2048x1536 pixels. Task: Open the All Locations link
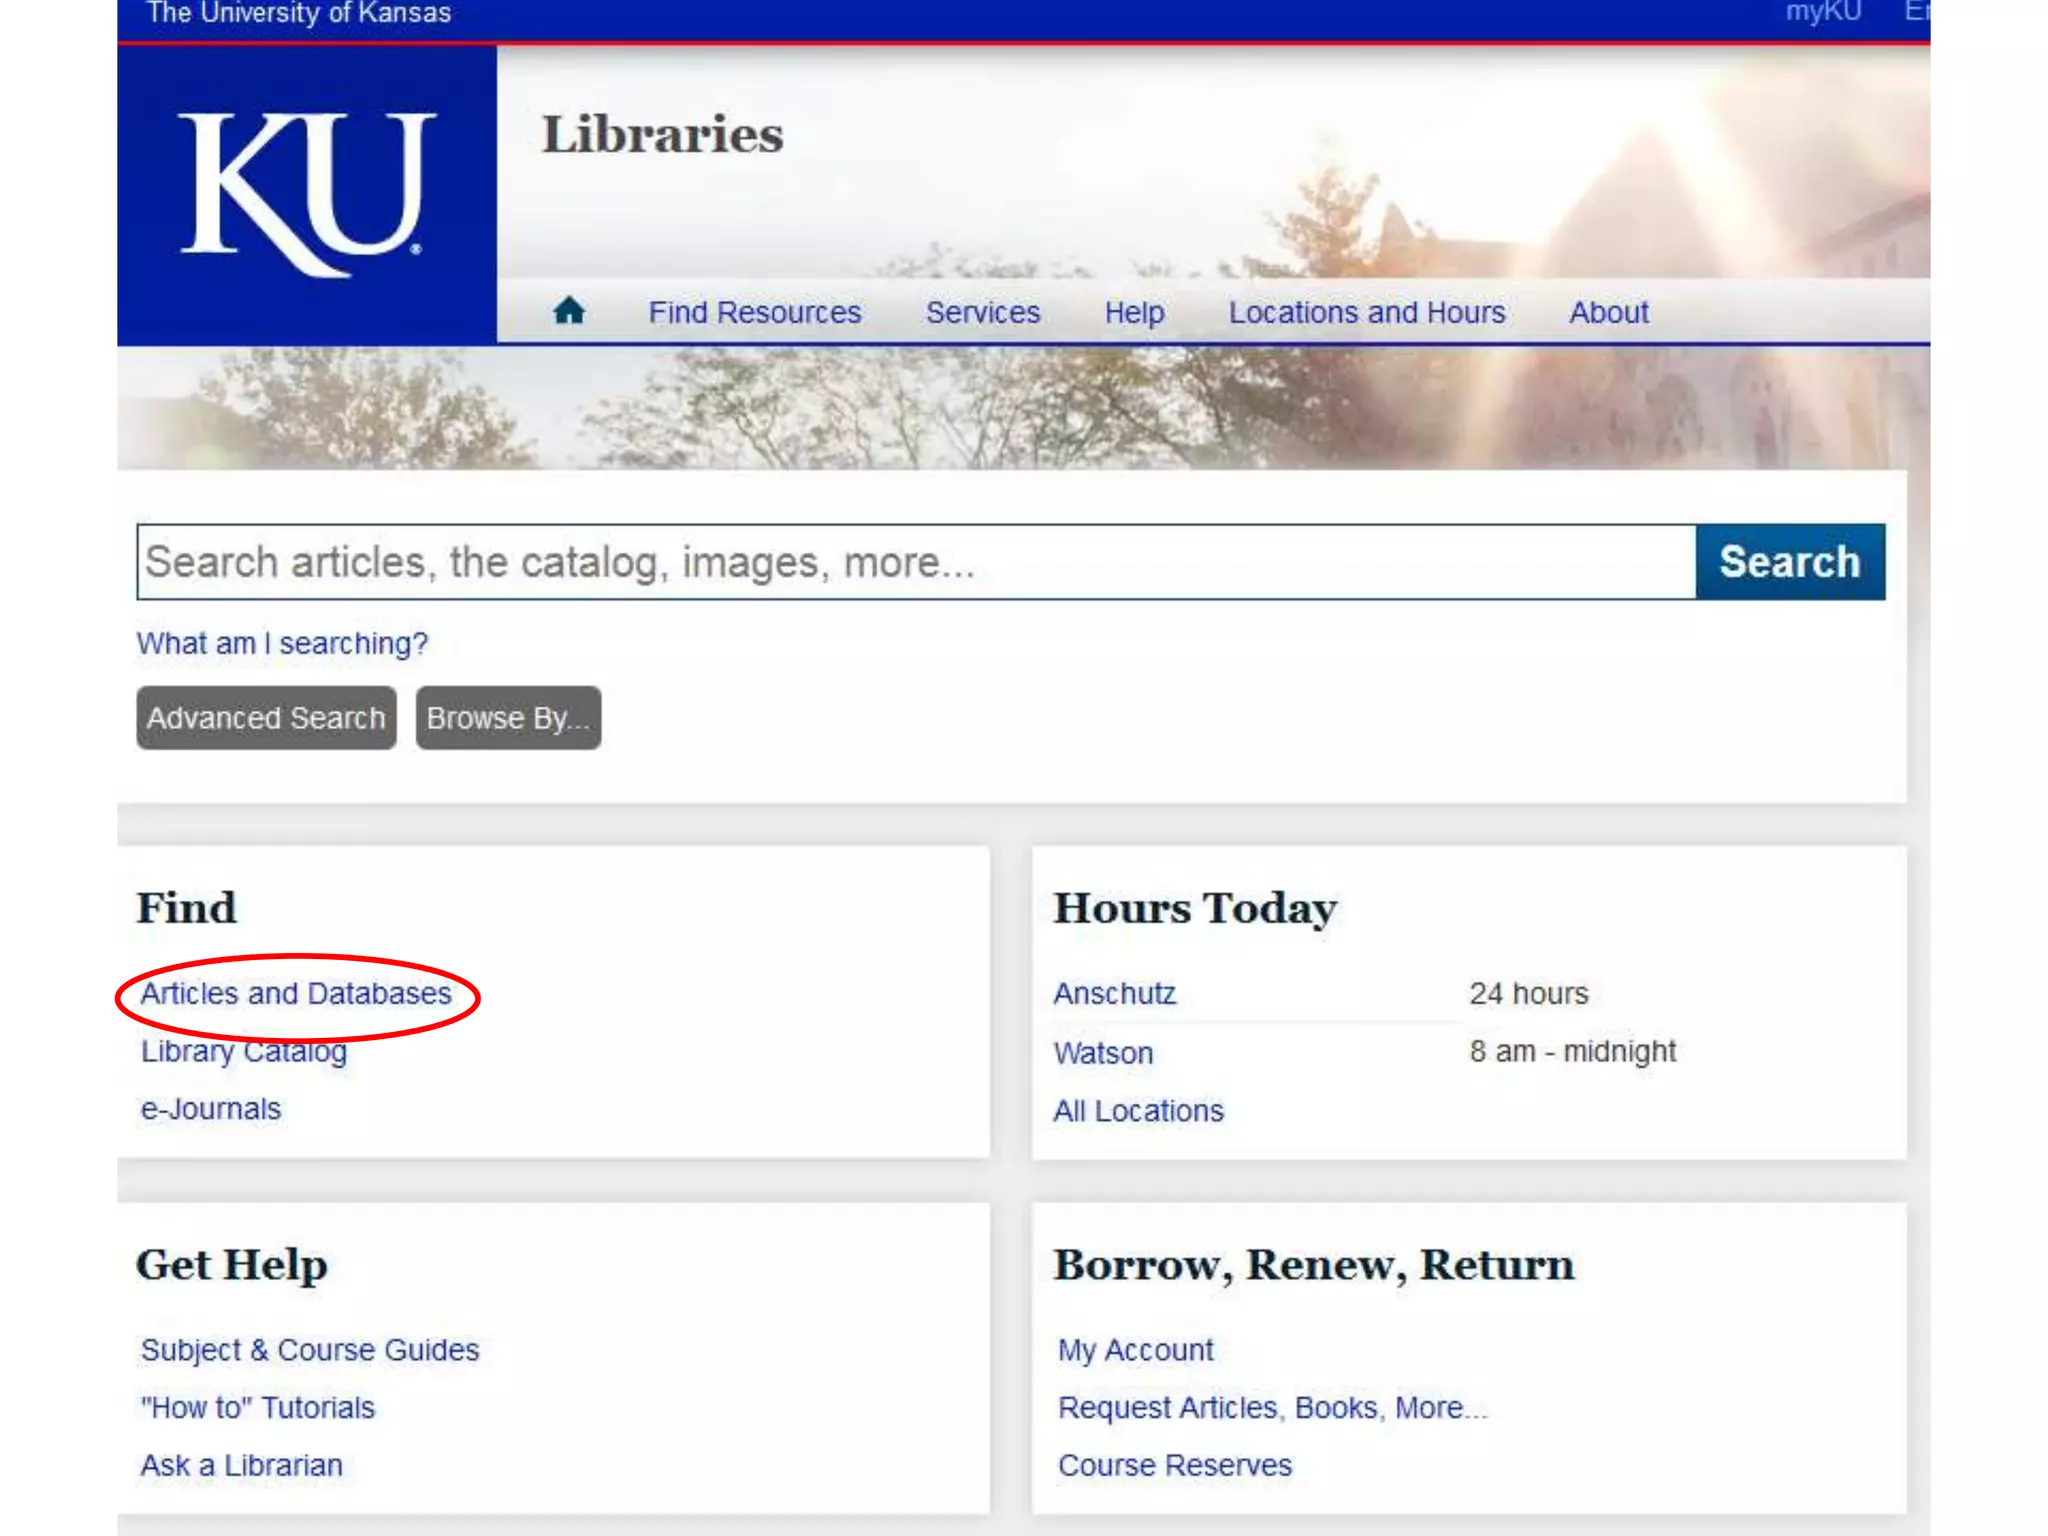(x=1138, y=1111)
